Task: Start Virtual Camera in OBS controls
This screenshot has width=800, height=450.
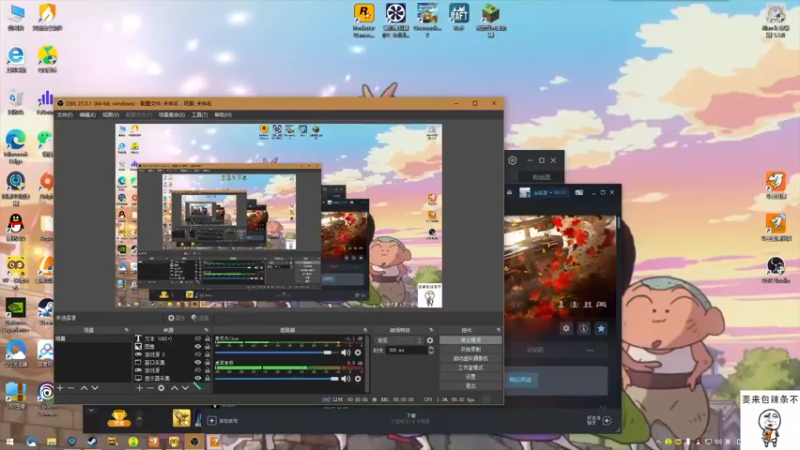Action: coord(470,359)
